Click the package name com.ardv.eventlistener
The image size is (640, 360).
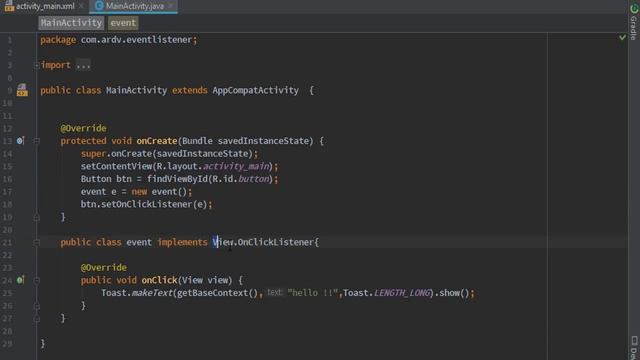tap(136, 40)
